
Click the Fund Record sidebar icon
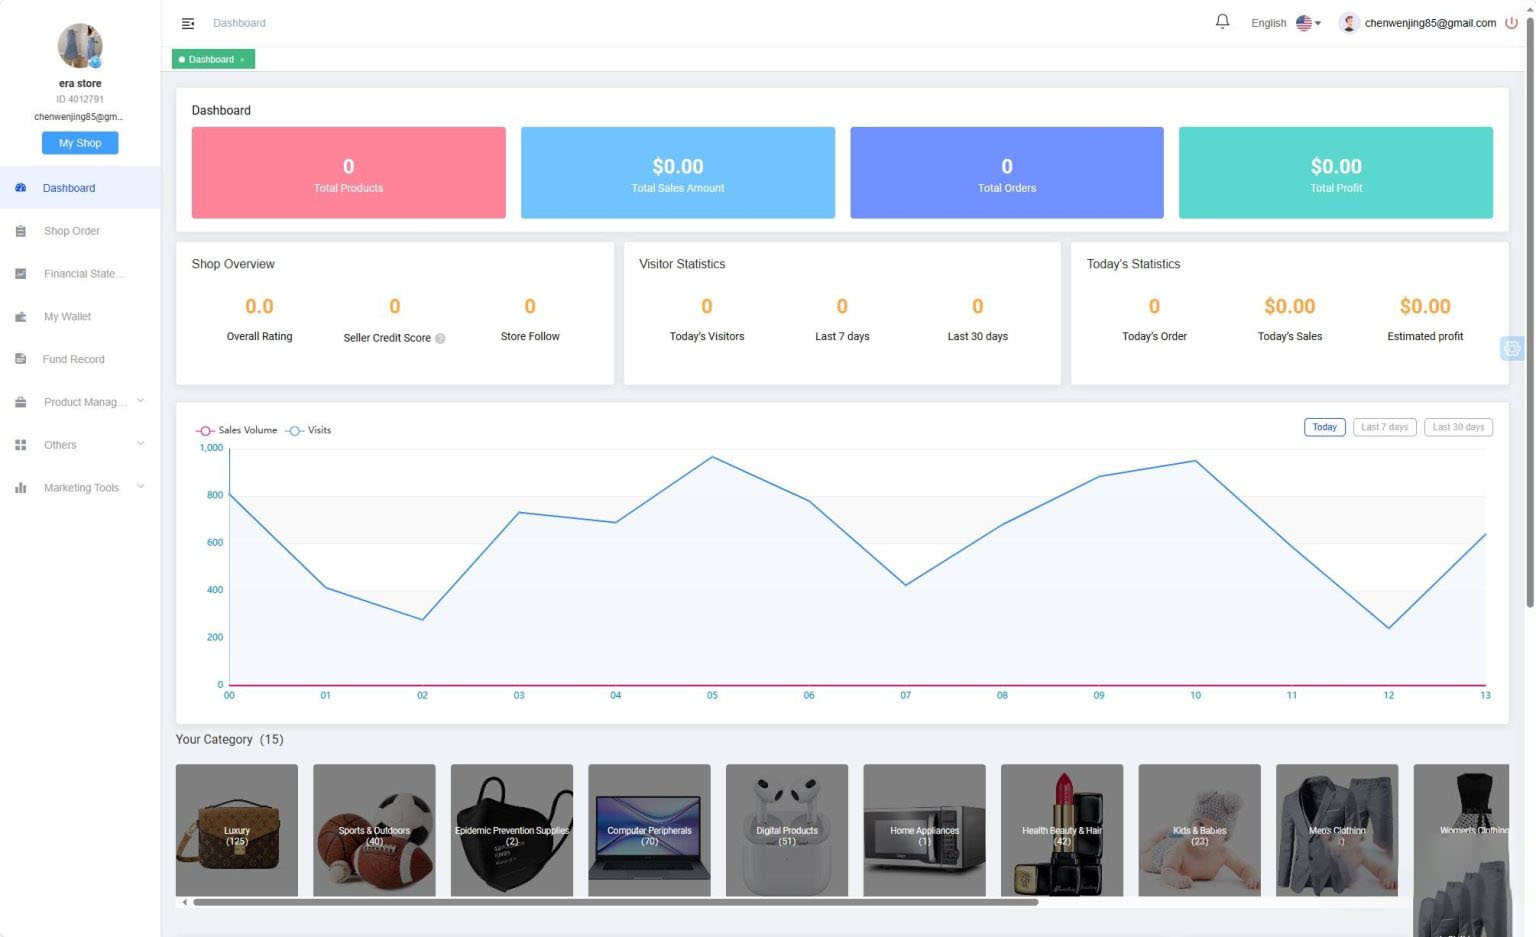click(21, 359)
